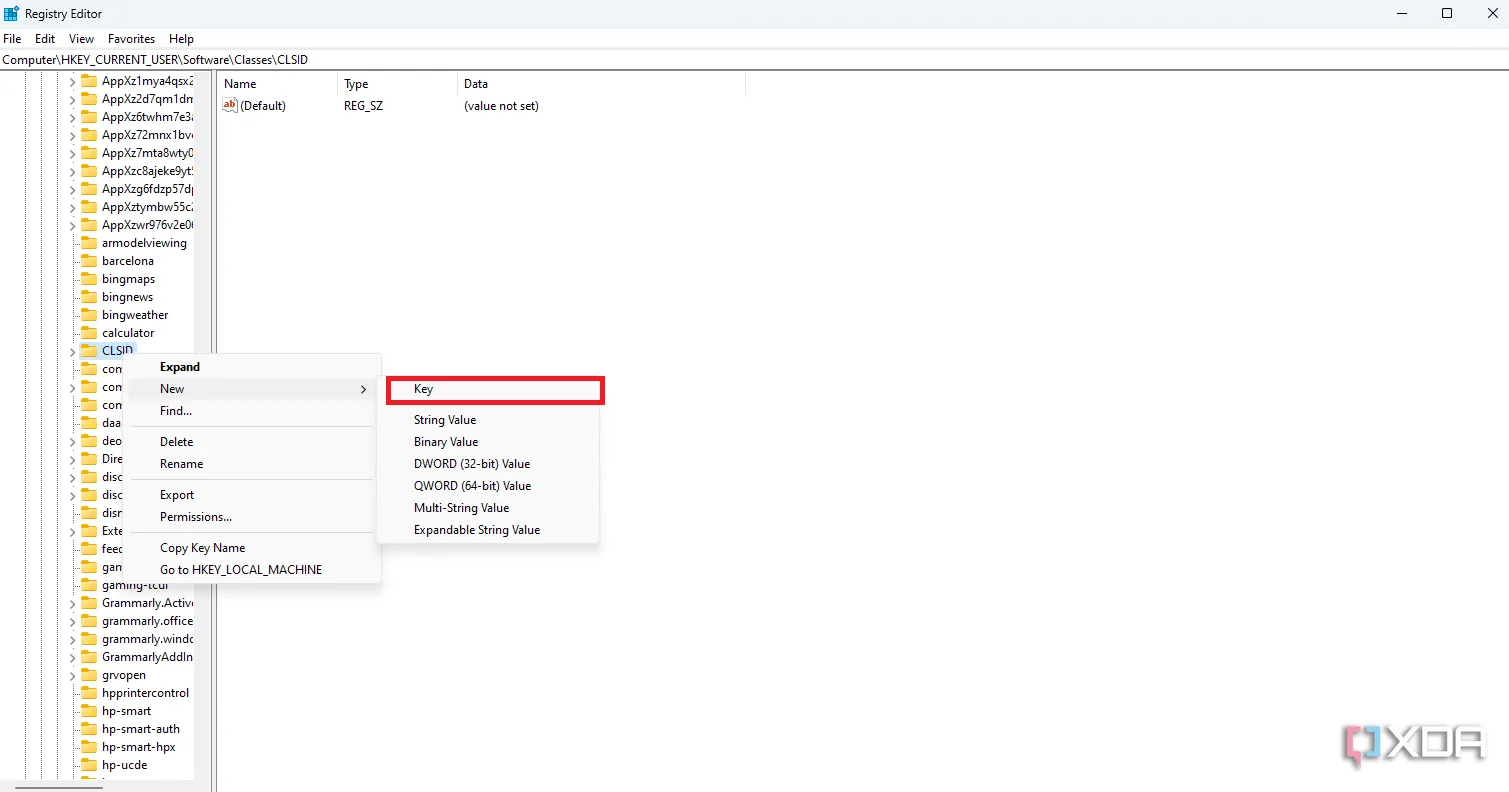This screenshot has width=1509, height=792.
Task: Click the bingnews folder icon
Action: click(x=88, y=297)
